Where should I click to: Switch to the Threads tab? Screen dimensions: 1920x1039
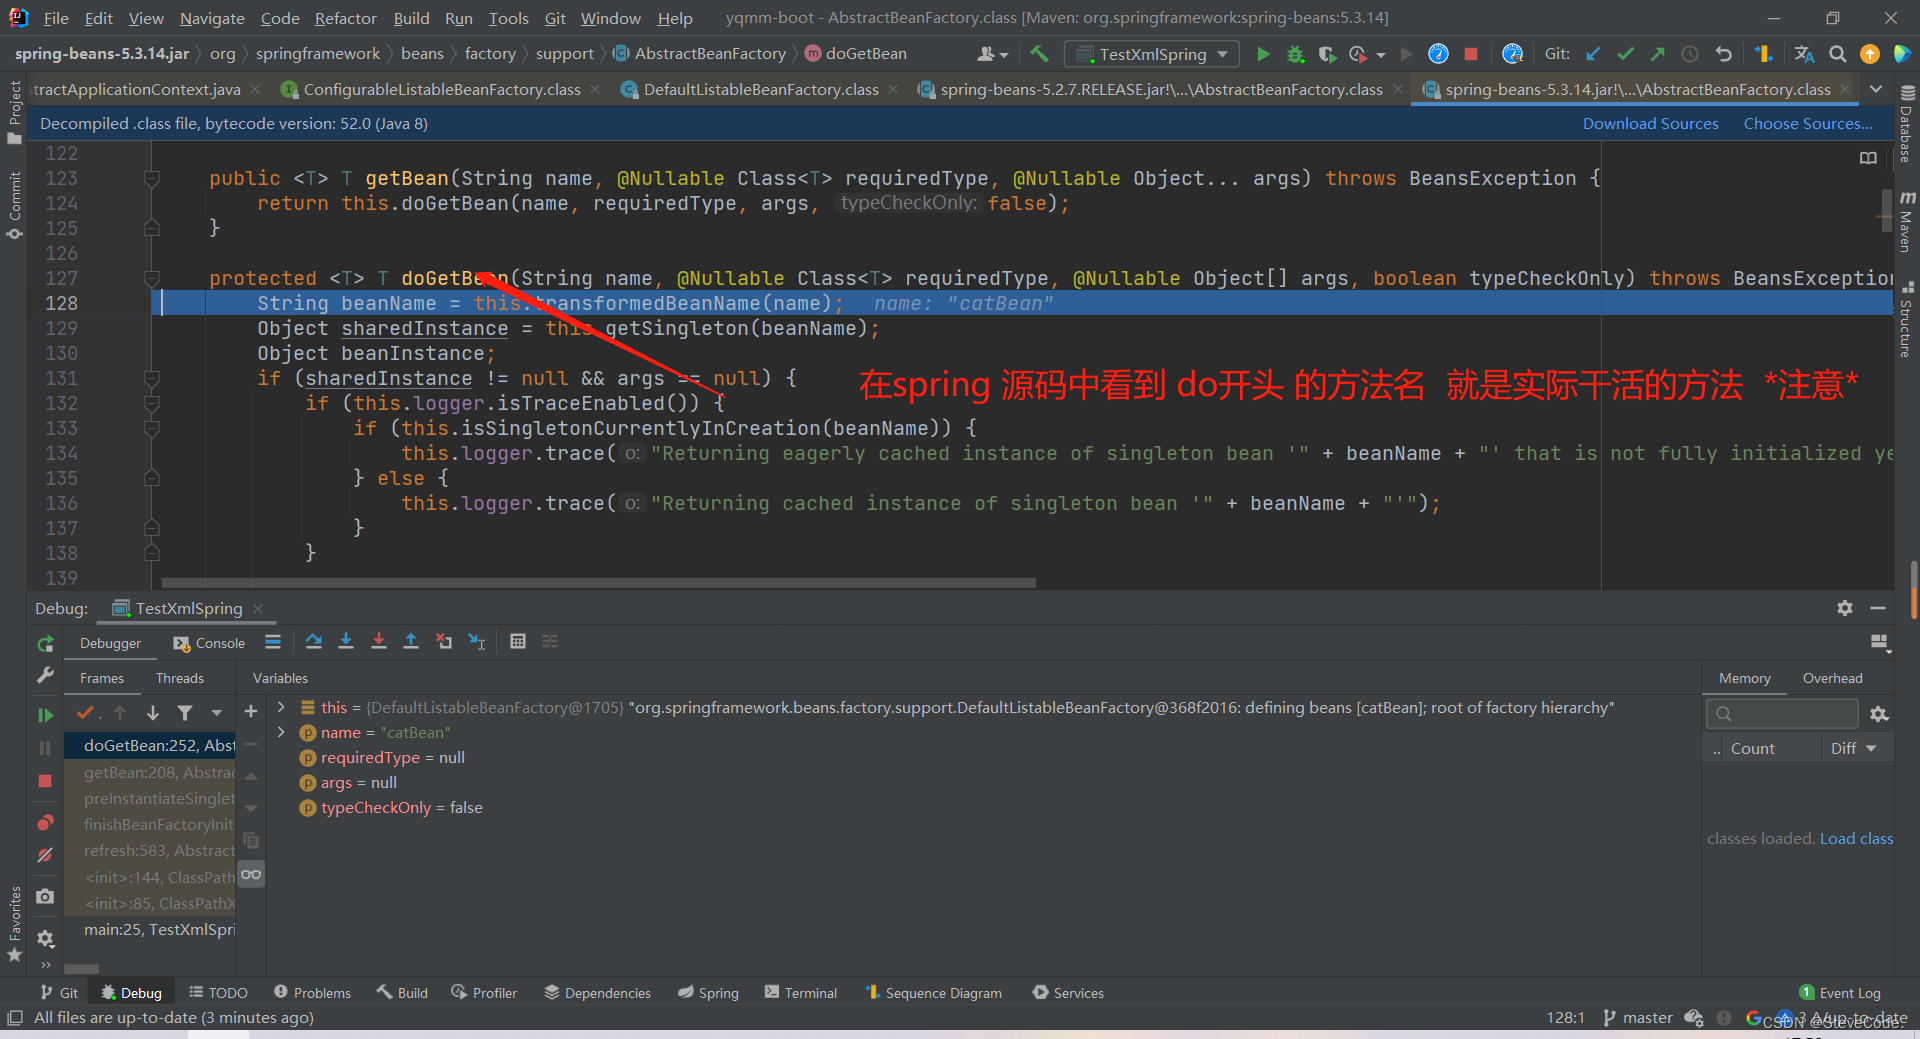point(180,678)
